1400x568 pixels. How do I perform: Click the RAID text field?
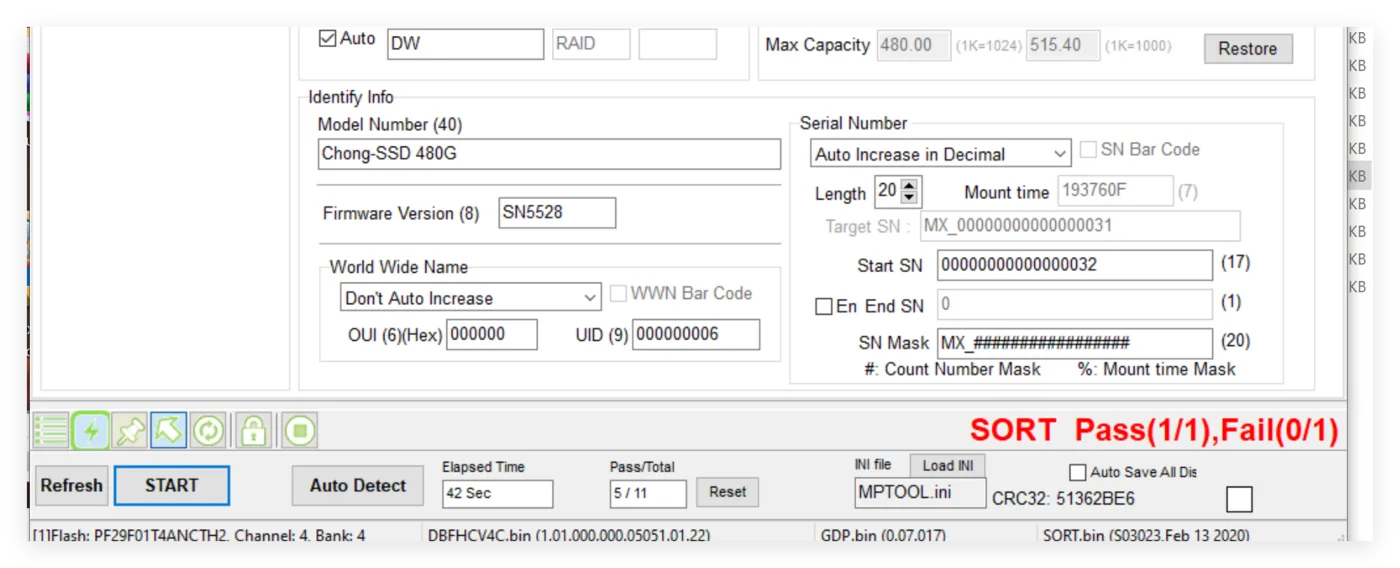pyautogui.click(x=591, y=44)
